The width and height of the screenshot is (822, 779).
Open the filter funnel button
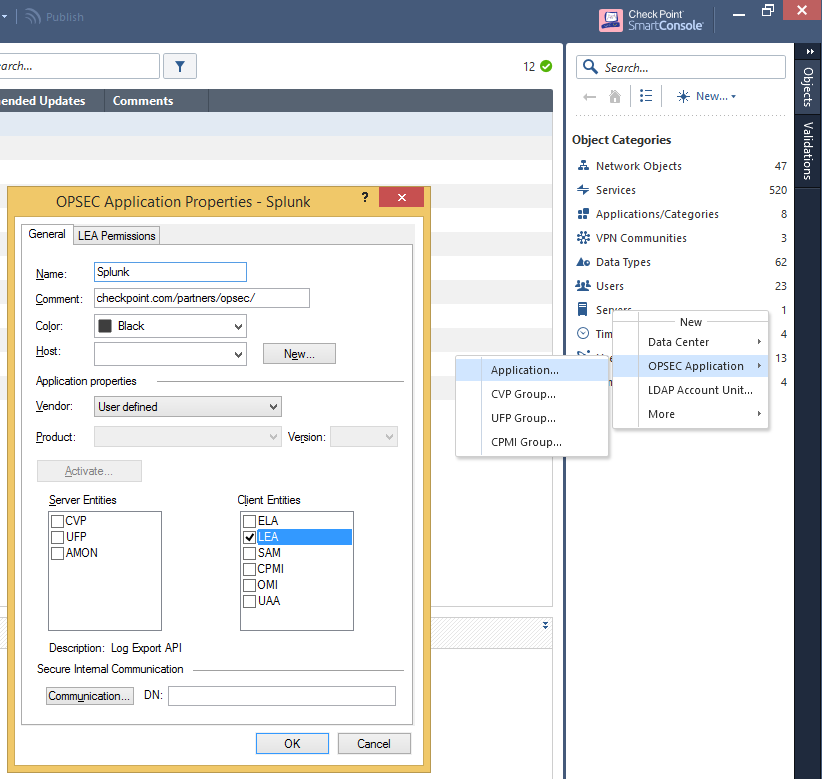pos(180,67)
